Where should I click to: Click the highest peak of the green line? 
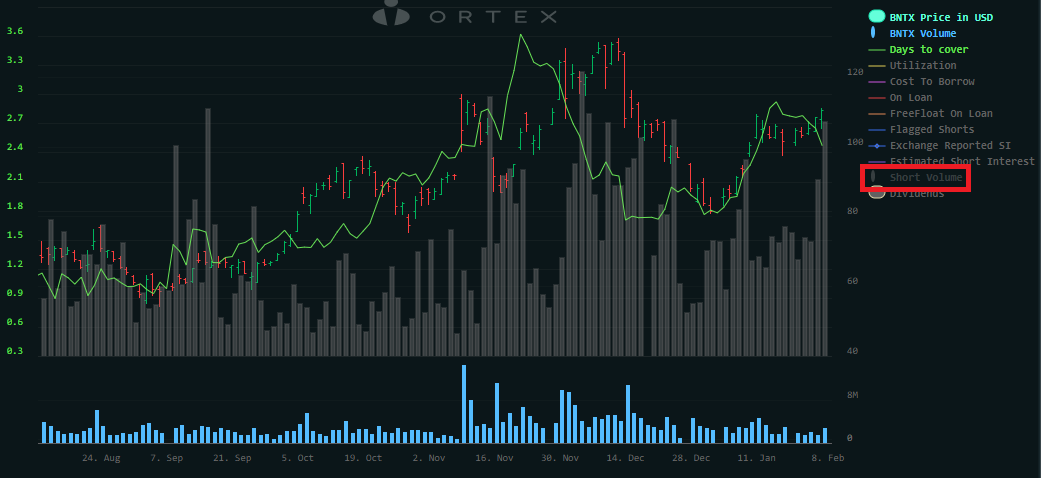(x=521, y=35)
